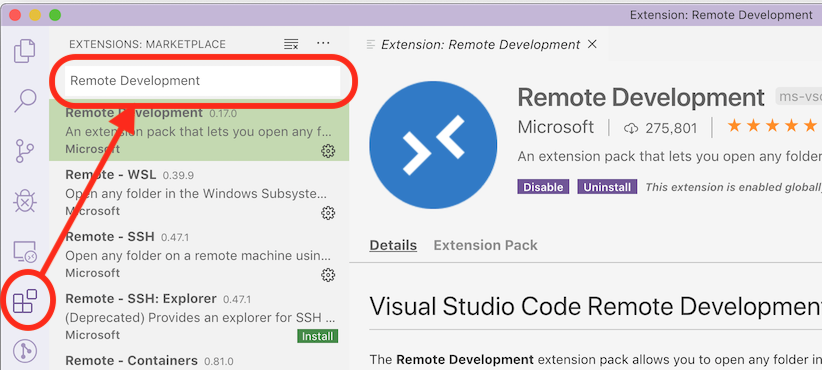Select Remote - Containers in the results list
The width and height of the screenshot is (822, 370).
coord(199,362)
